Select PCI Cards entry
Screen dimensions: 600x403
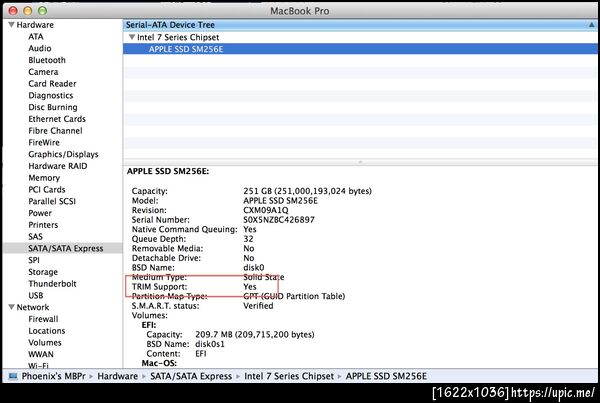pyautogui.click(x=47, y=190)
